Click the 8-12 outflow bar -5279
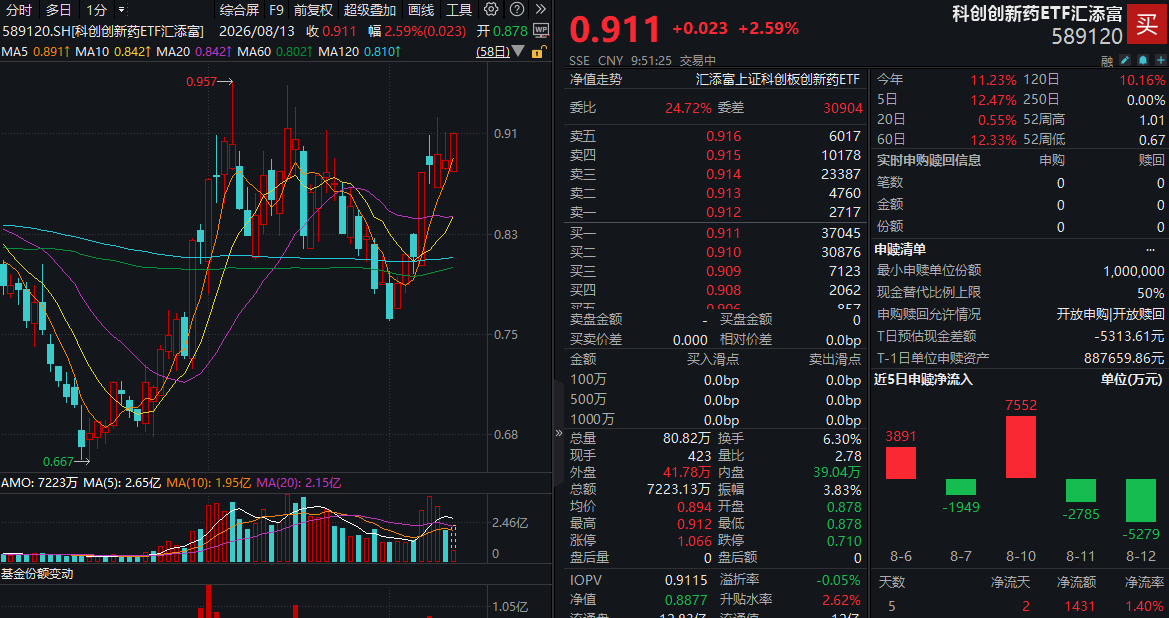 pos(1141,500)
